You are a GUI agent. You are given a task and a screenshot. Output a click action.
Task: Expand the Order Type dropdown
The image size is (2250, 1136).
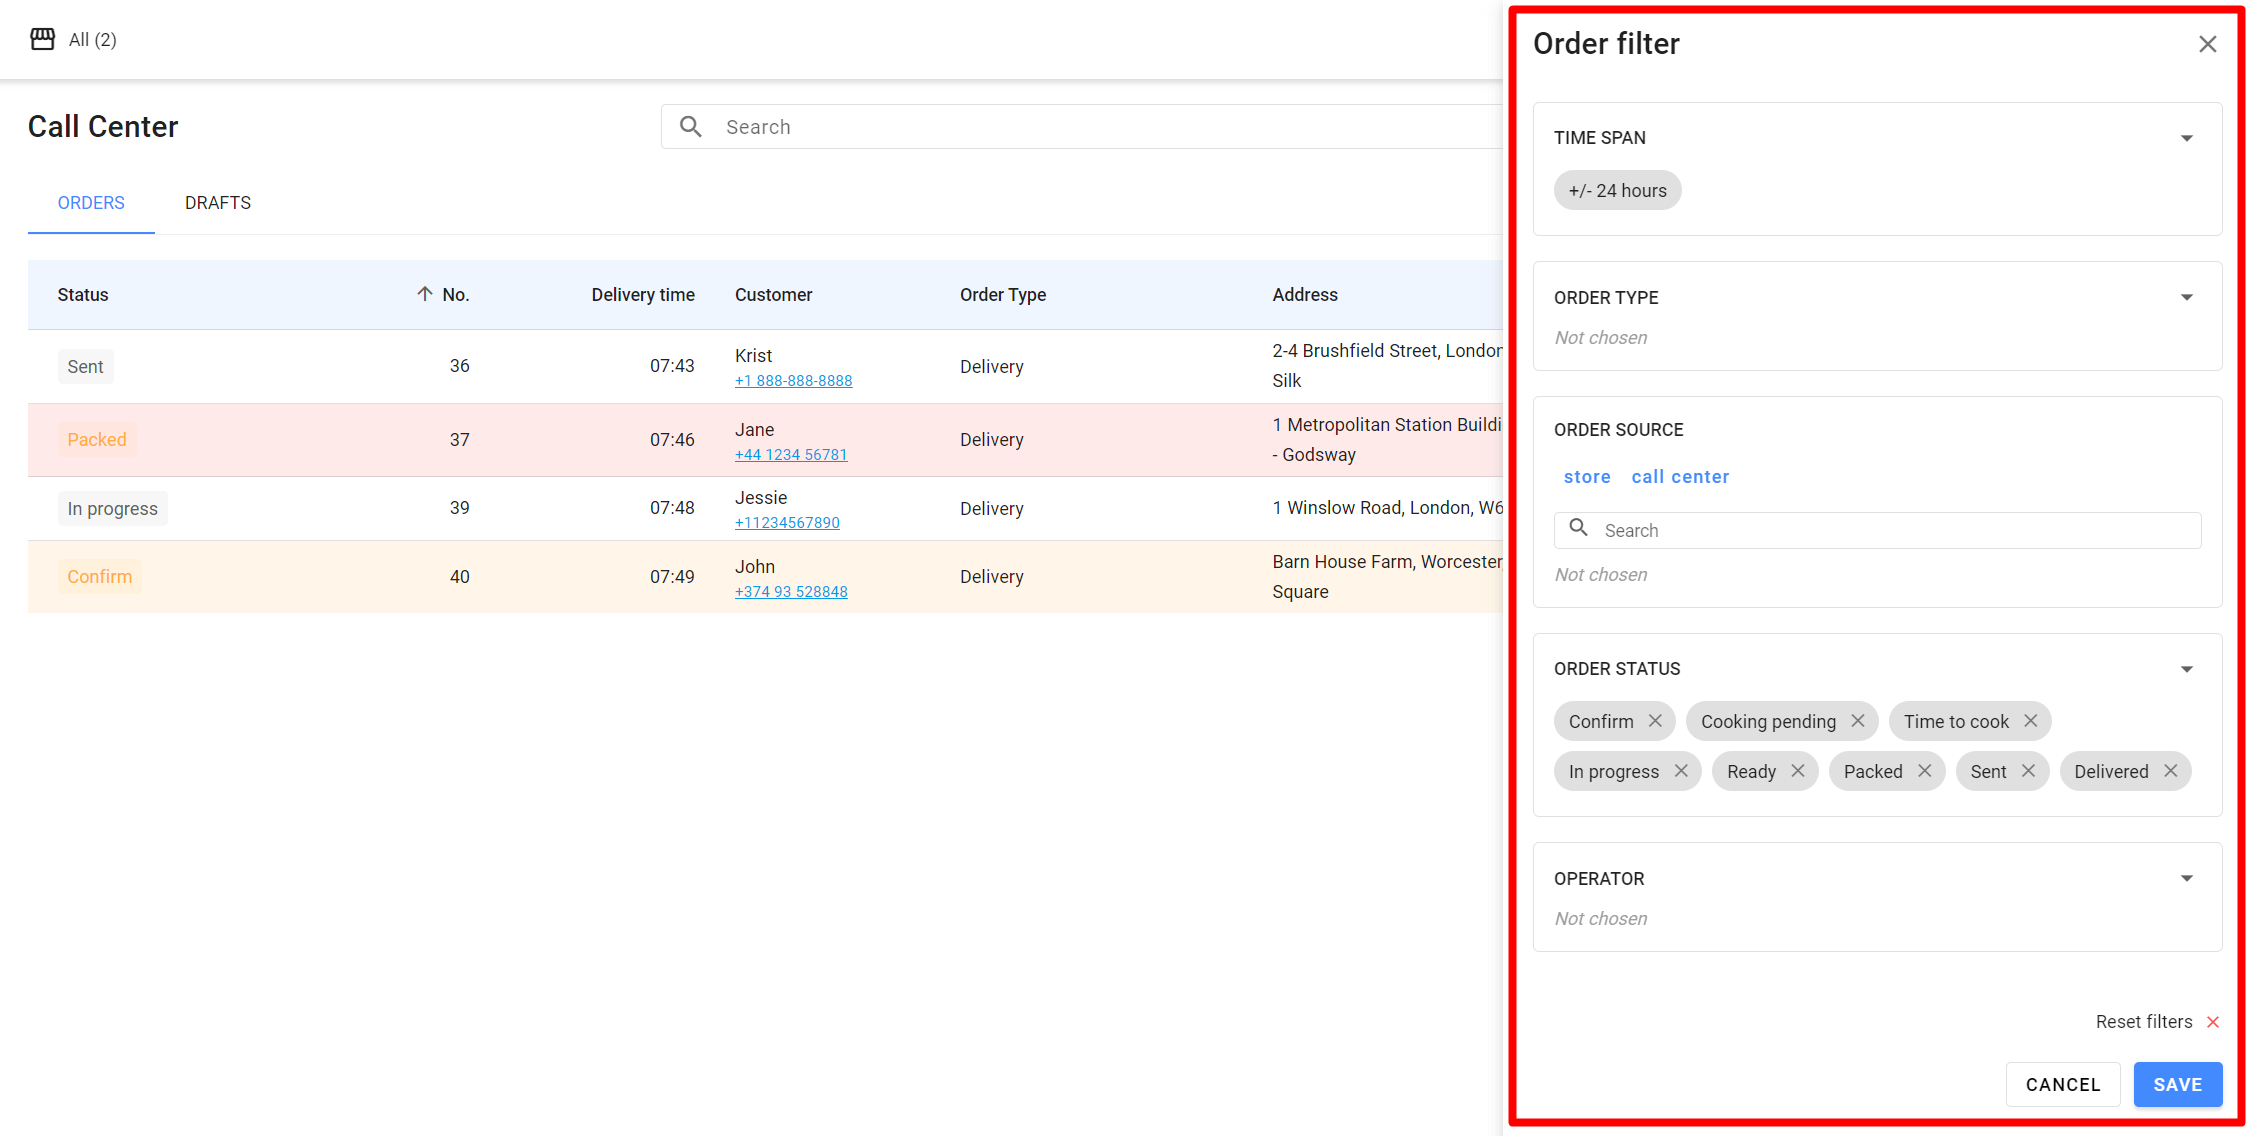point(2187,298)
